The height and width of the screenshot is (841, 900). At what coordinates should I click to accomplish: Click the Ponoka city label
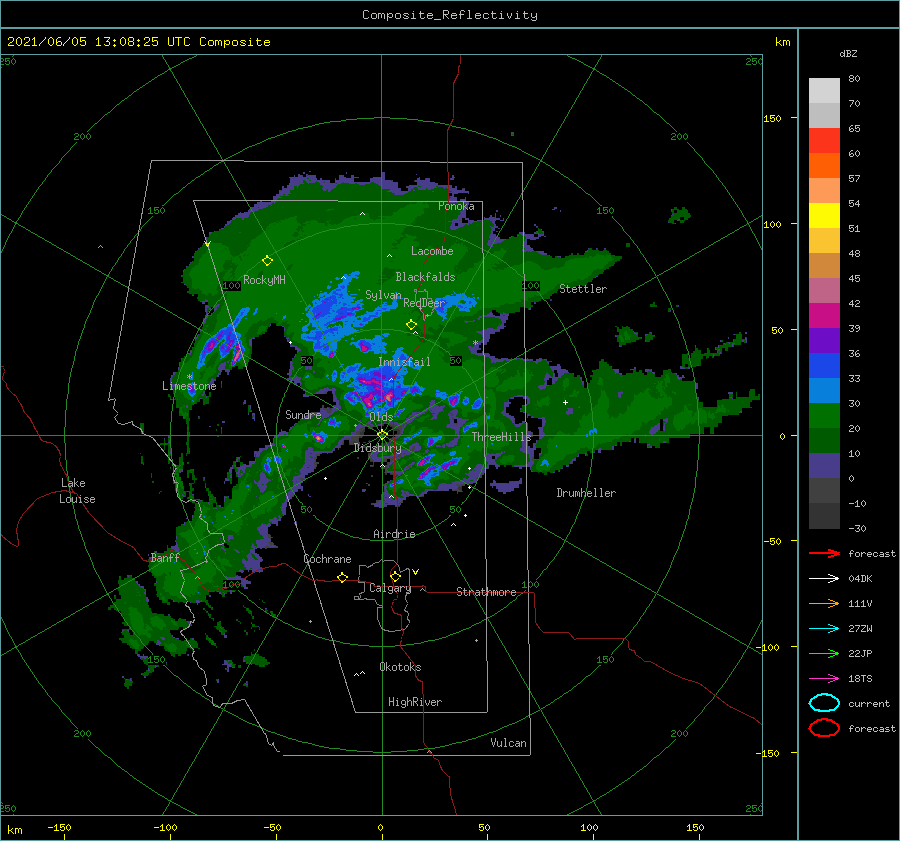pos(456,206)
